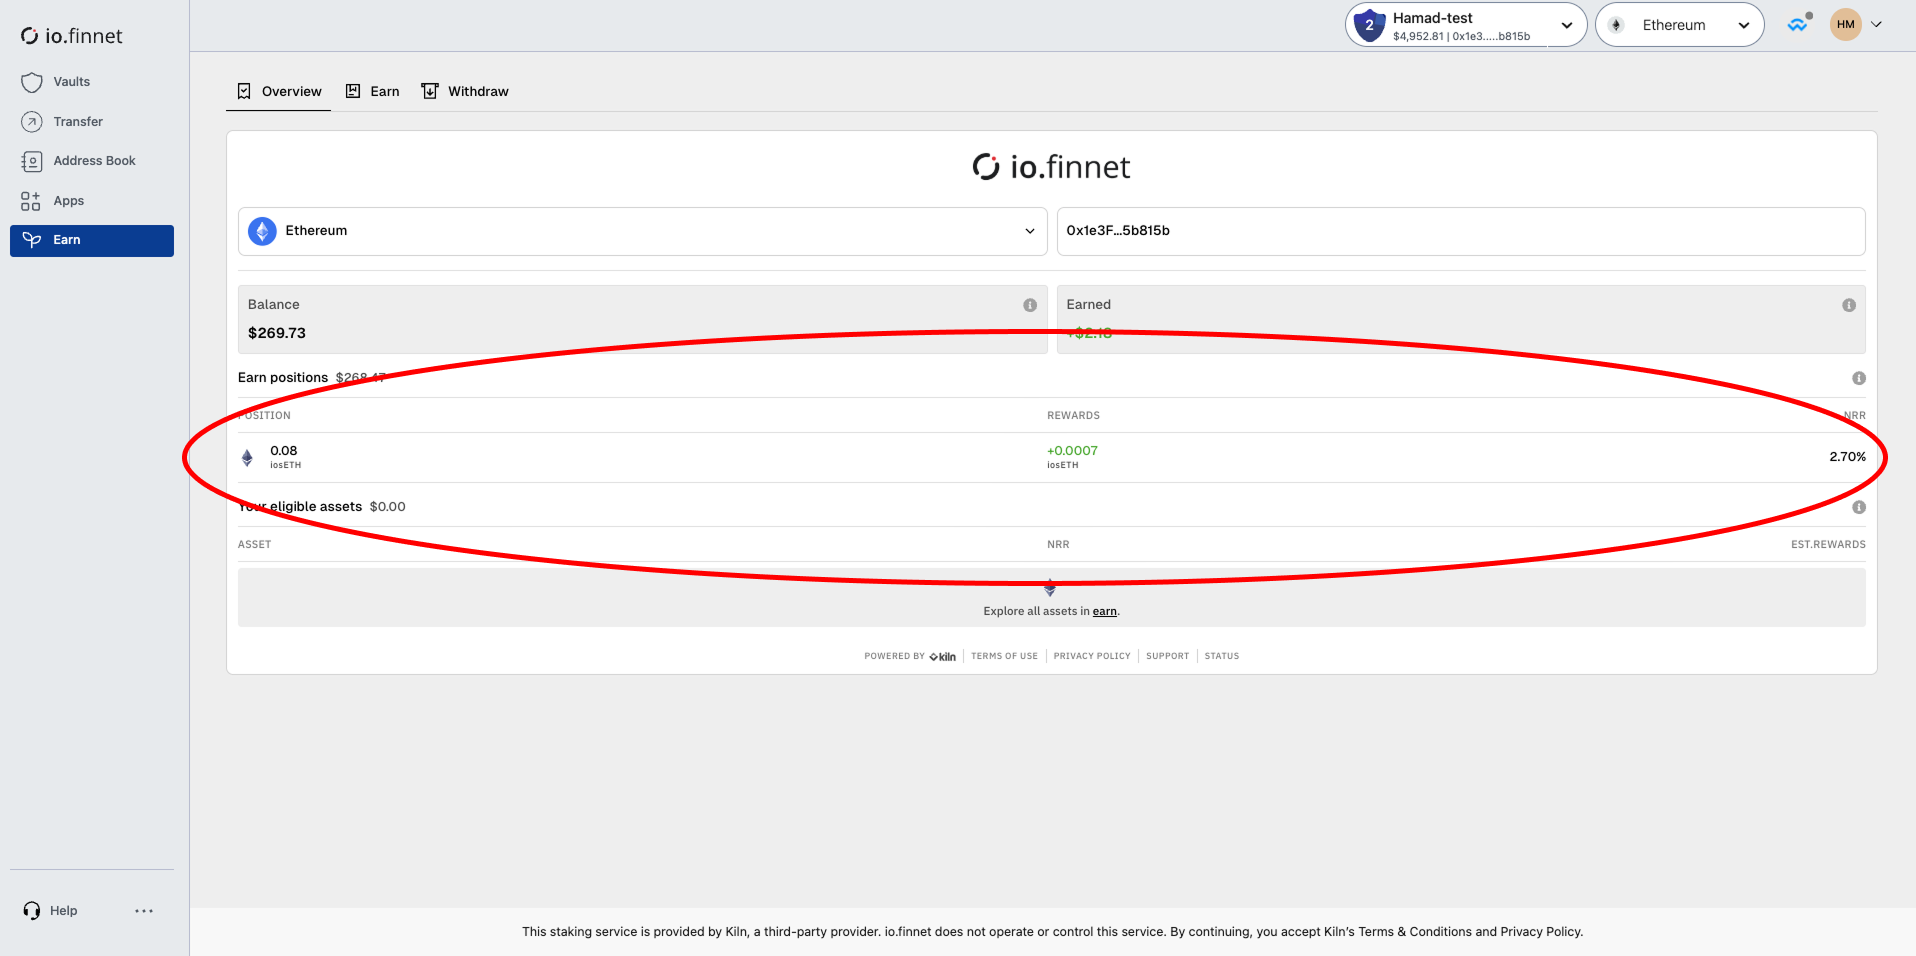Open the Support link

pyautogui.click(x=1167, y=656)
